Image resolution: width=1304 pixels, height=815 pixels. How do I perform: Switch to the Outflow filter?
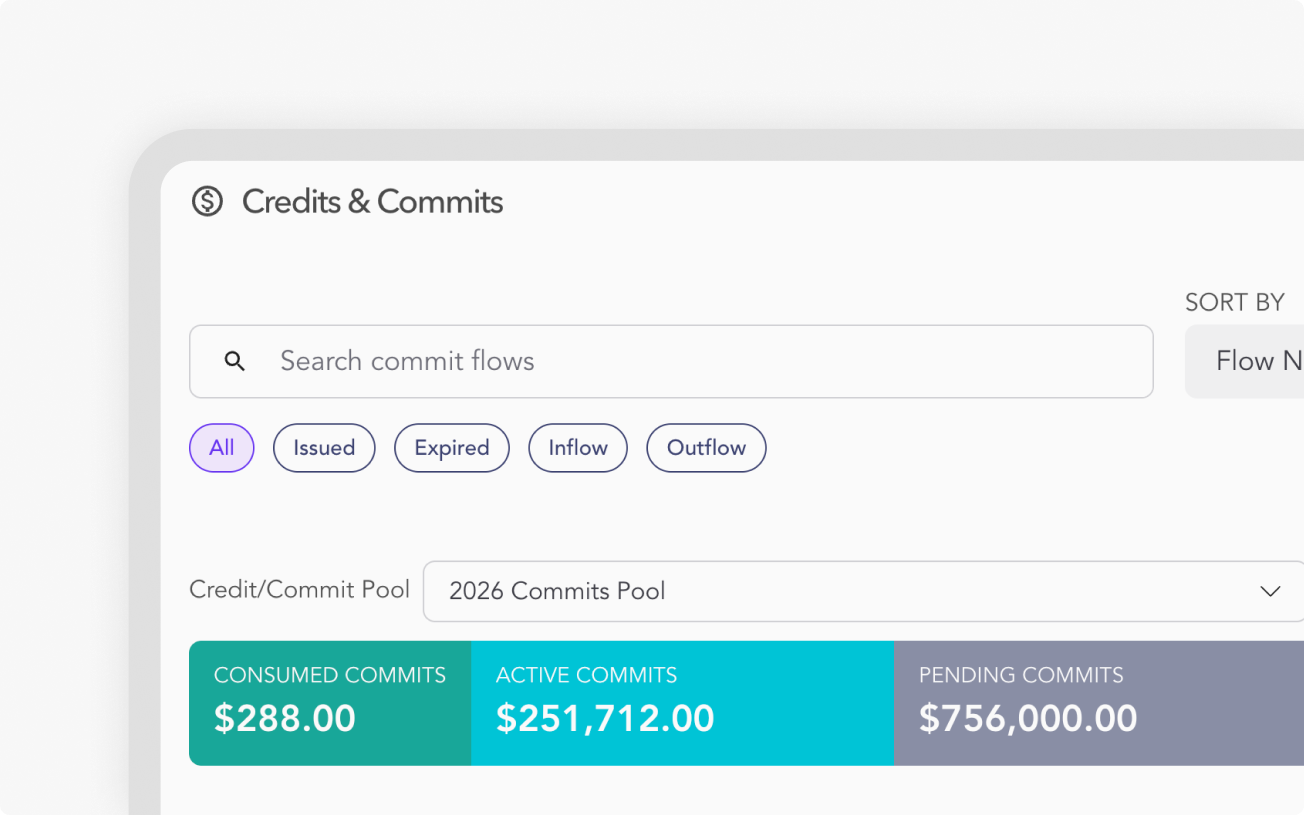point(706,448)
